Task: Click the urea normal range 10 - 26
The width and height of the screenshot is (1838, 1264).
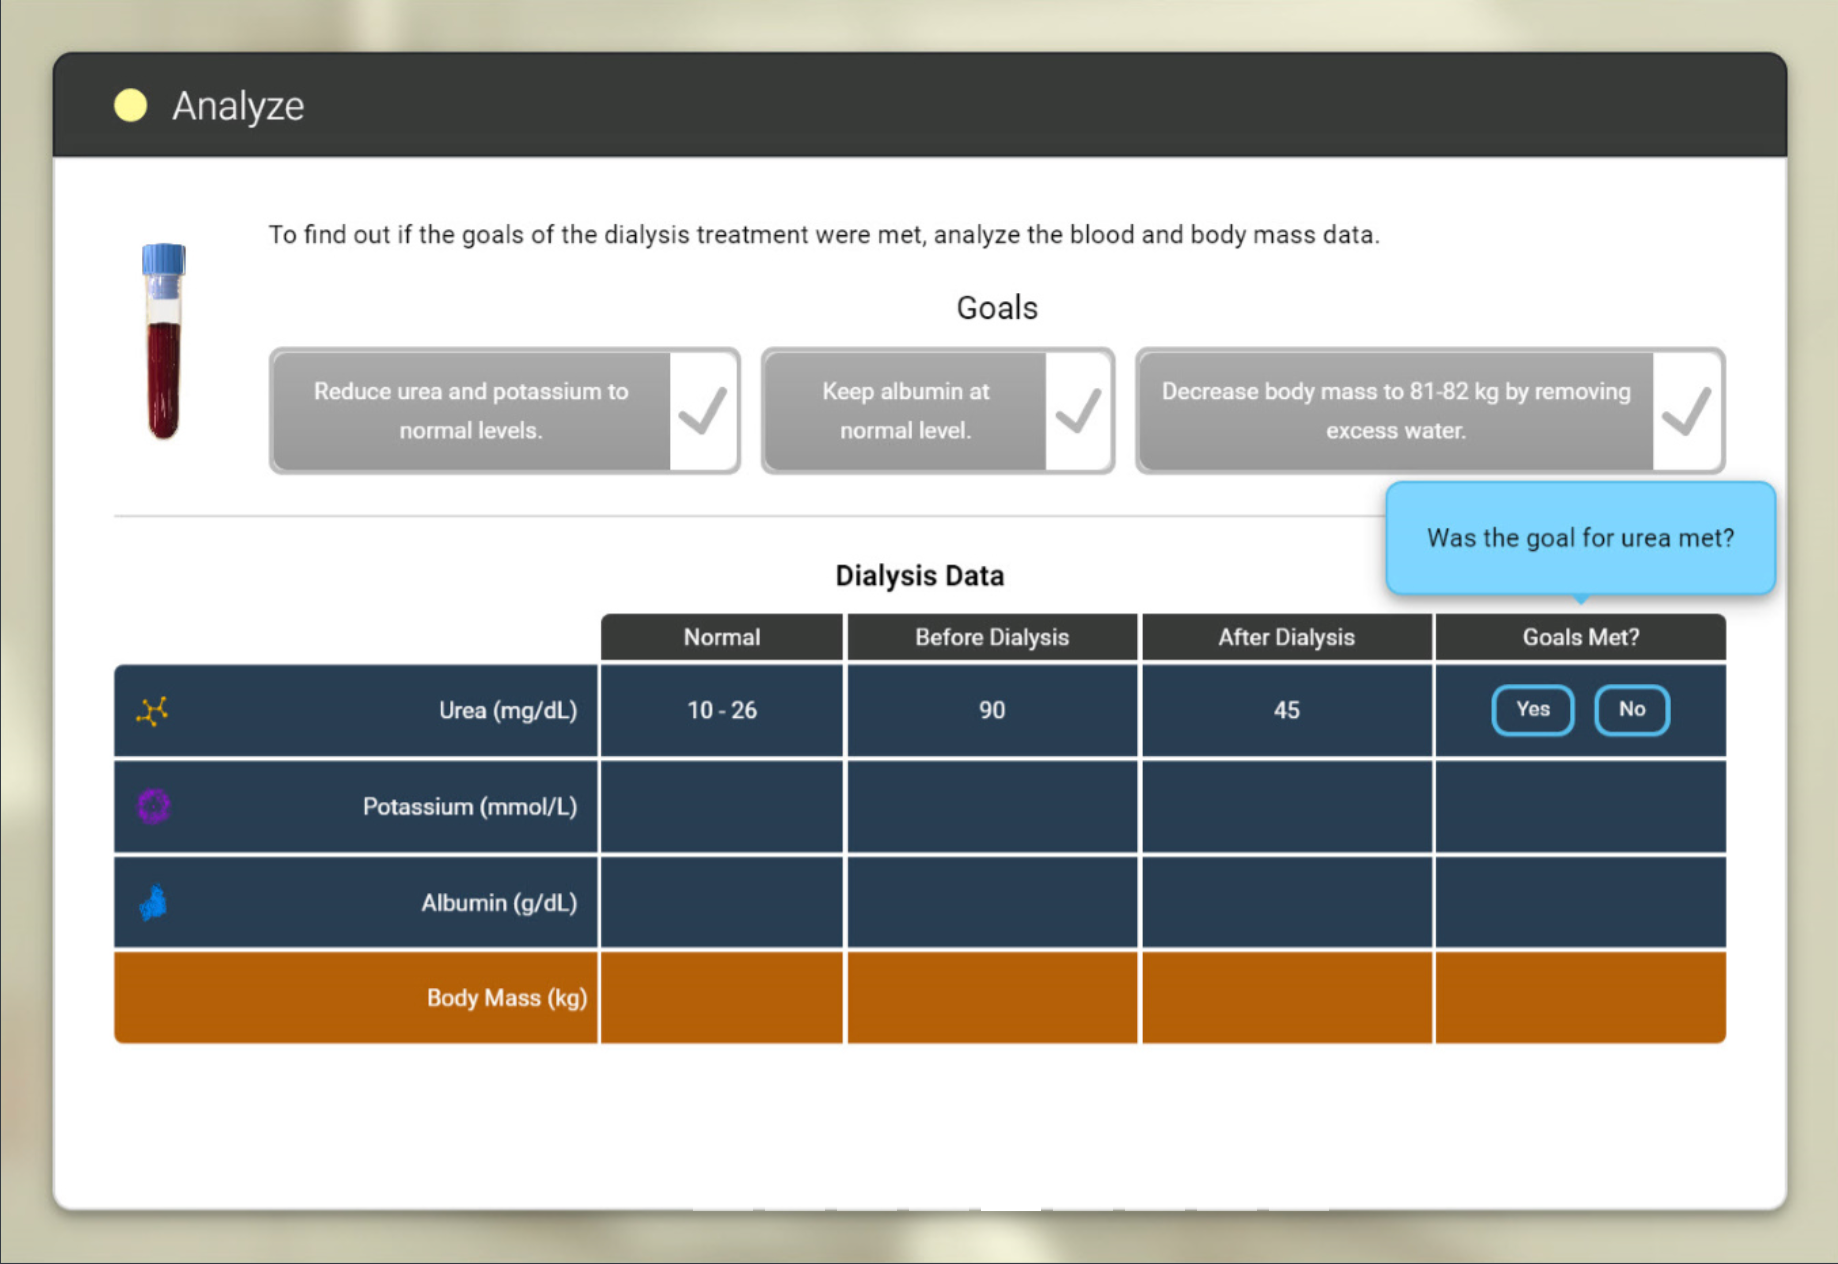Action: (721, 710)
